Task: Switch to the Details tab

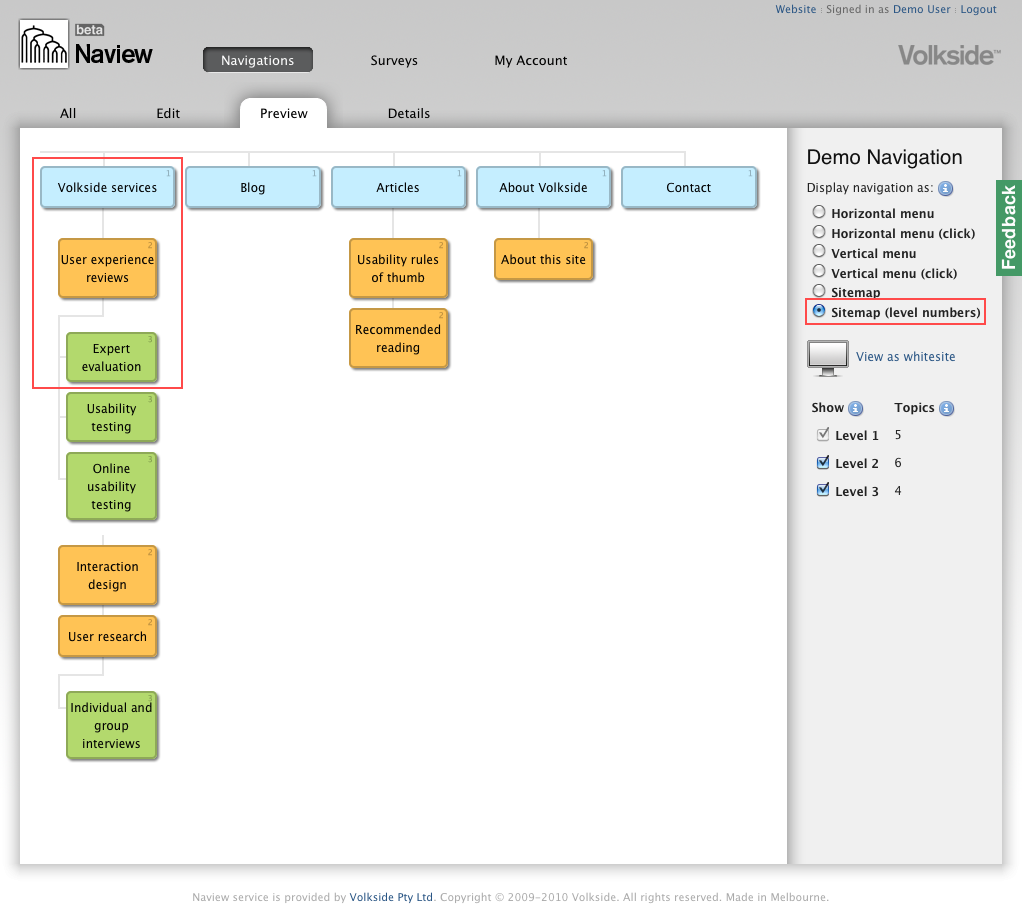Action: pyautogui.click(x=409, y=113)
